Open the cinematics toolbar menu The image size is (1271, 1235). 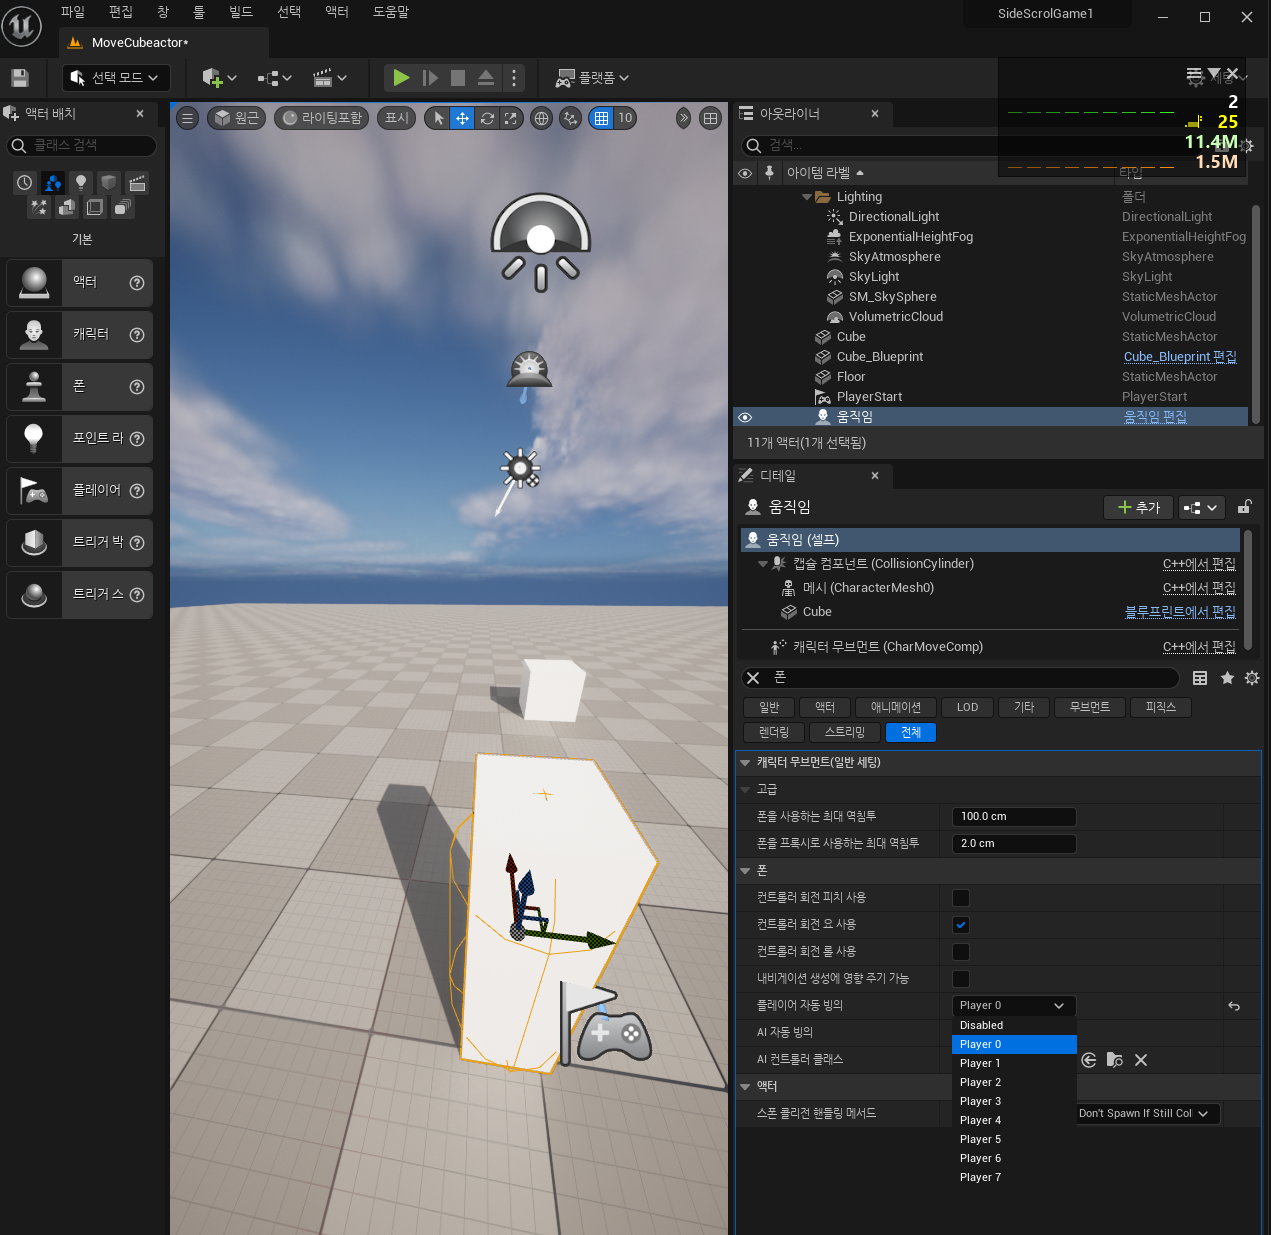tap(329, 78)
